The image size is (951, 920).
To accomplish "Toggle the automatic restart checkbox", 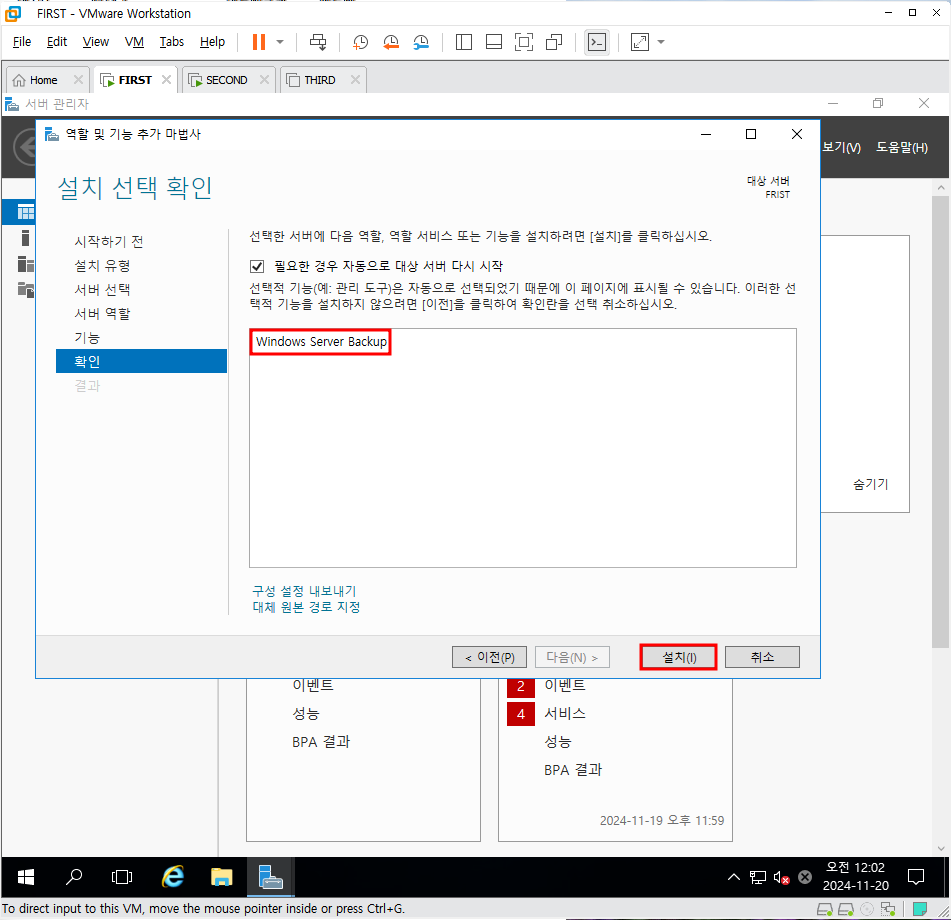I will [x=257, y=266].
